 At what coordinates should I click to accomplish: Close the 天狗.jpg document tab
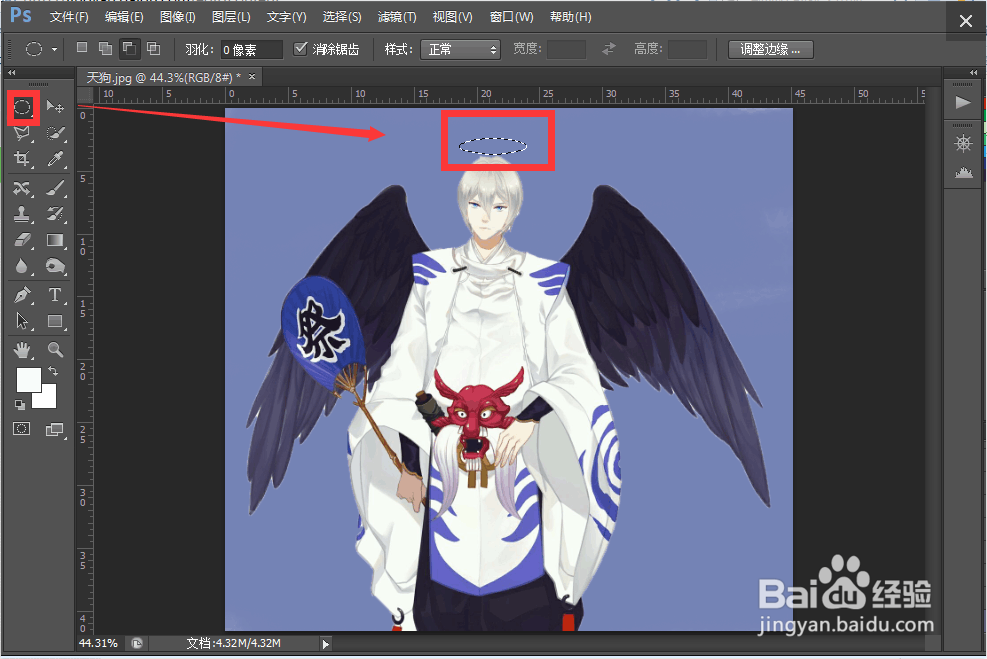[252, 77]
